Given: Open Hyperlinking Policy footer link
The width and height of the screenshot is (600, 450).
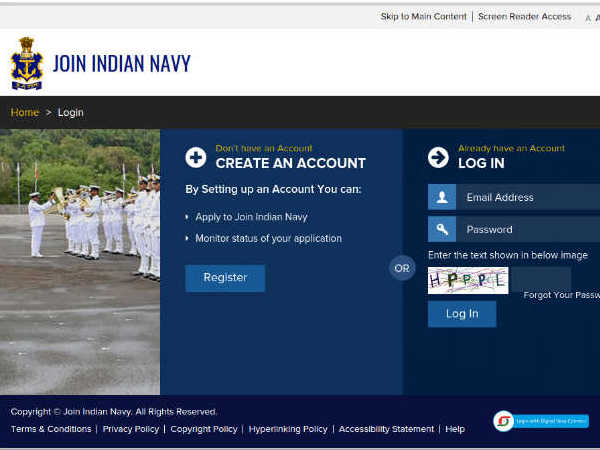Looking at the screenshot, I should tap(288, 429).
